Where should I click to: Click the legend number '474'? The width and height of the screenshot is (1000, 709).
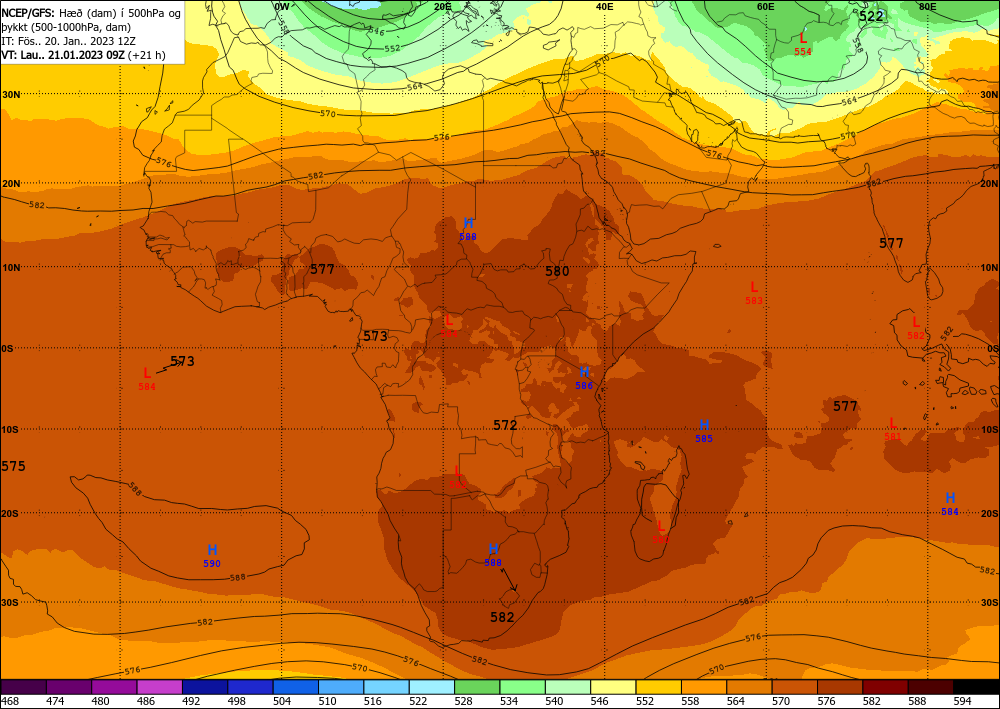click(55, 701)
